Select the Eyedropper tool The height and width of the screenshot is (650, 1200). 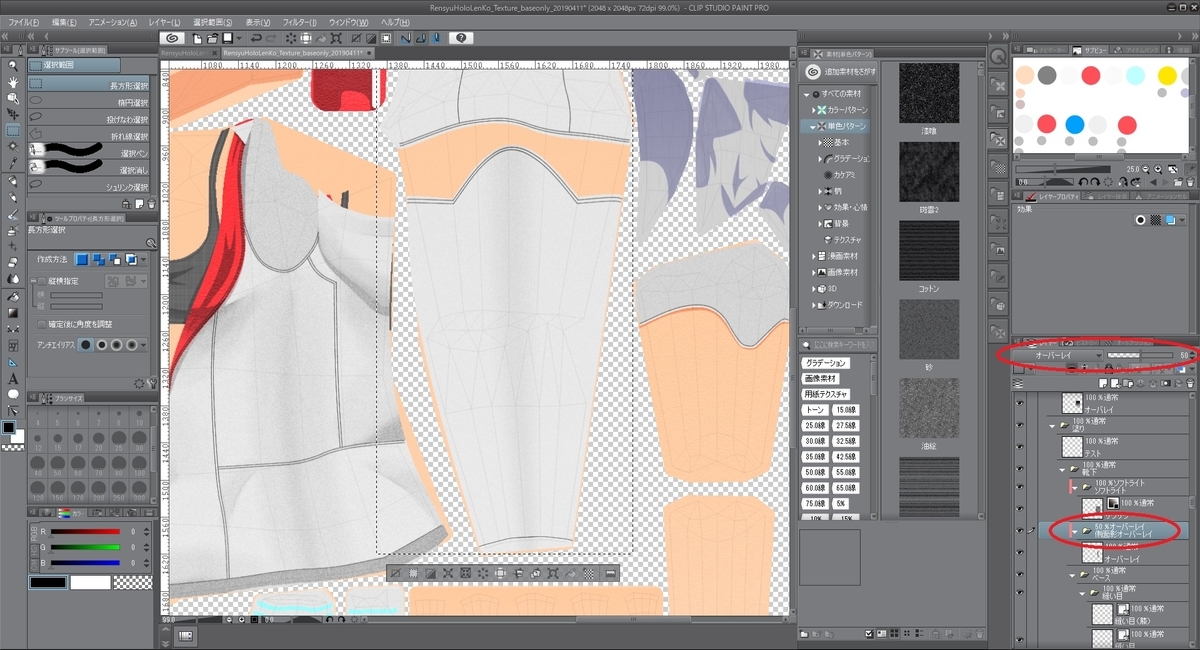click(13, 163)
